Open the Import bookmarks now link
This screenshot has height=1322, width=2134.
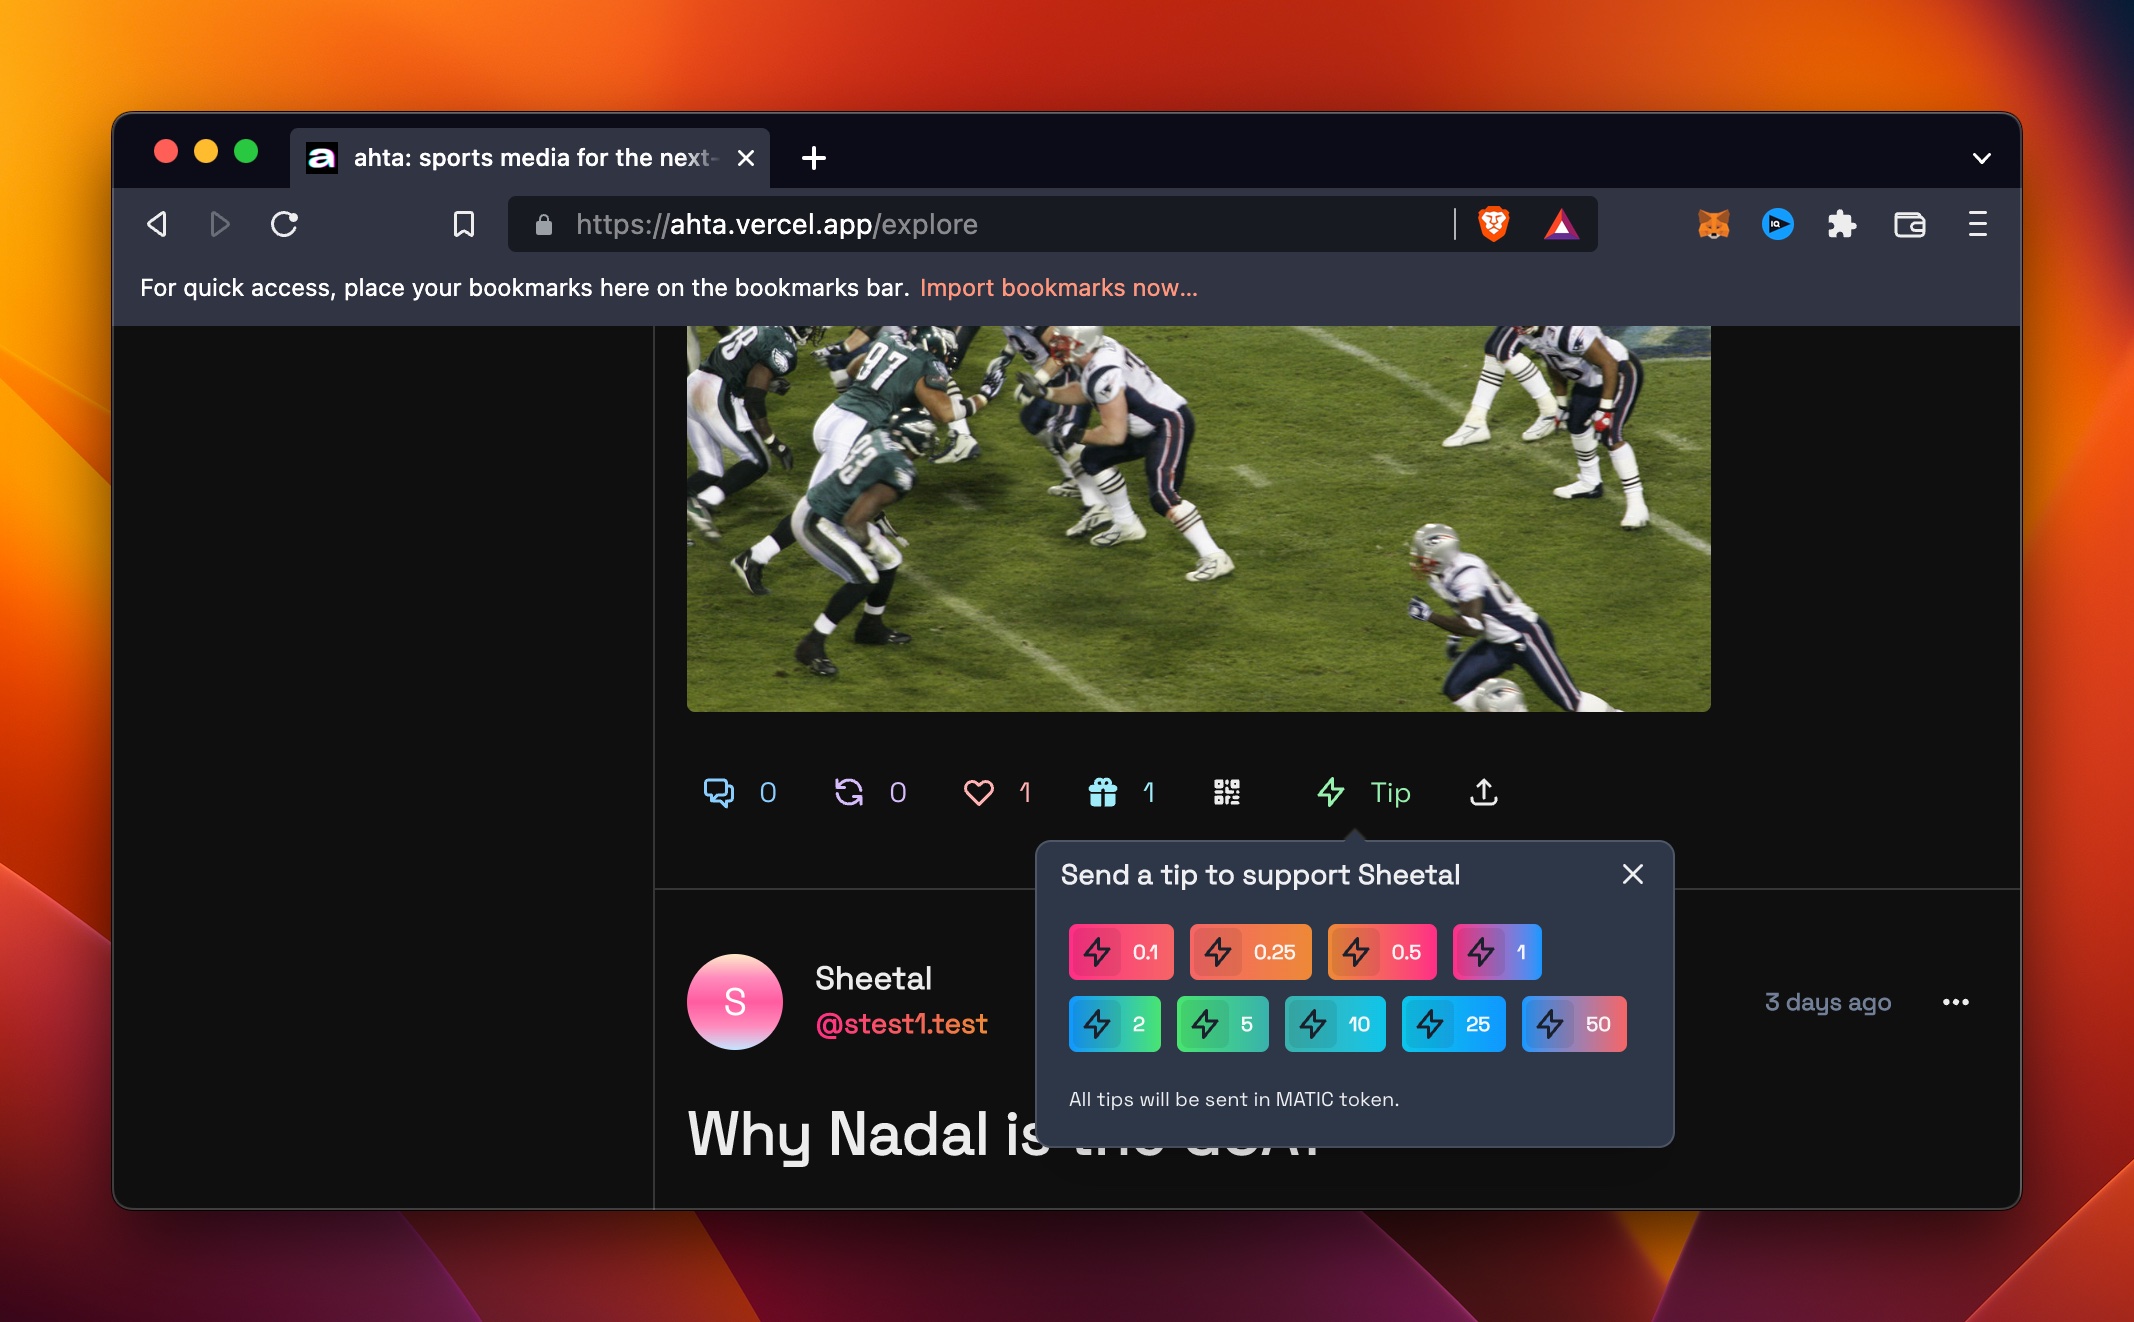1059,287
